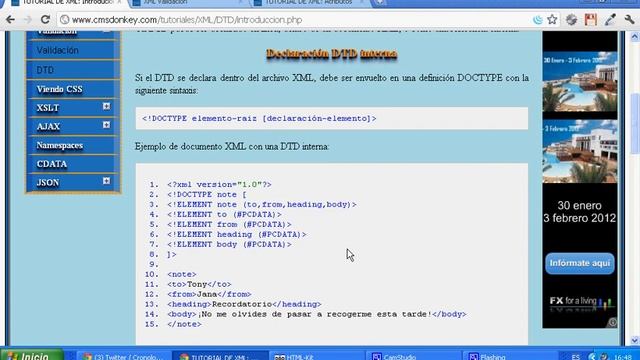Click the ES language indicator in tray
The image size is (640, 360).
[576, 357]
